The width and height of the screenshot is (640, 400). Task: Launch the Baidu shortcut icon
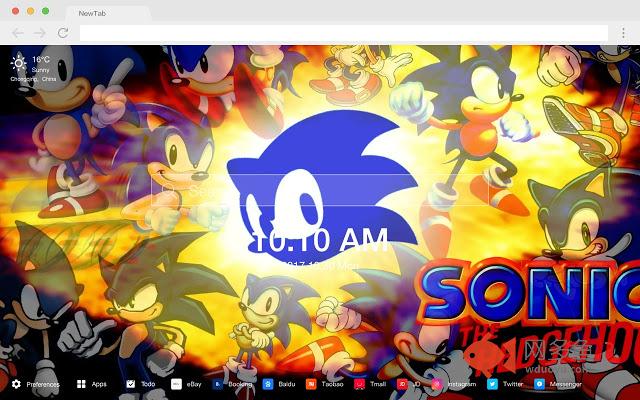pos(268,384)
